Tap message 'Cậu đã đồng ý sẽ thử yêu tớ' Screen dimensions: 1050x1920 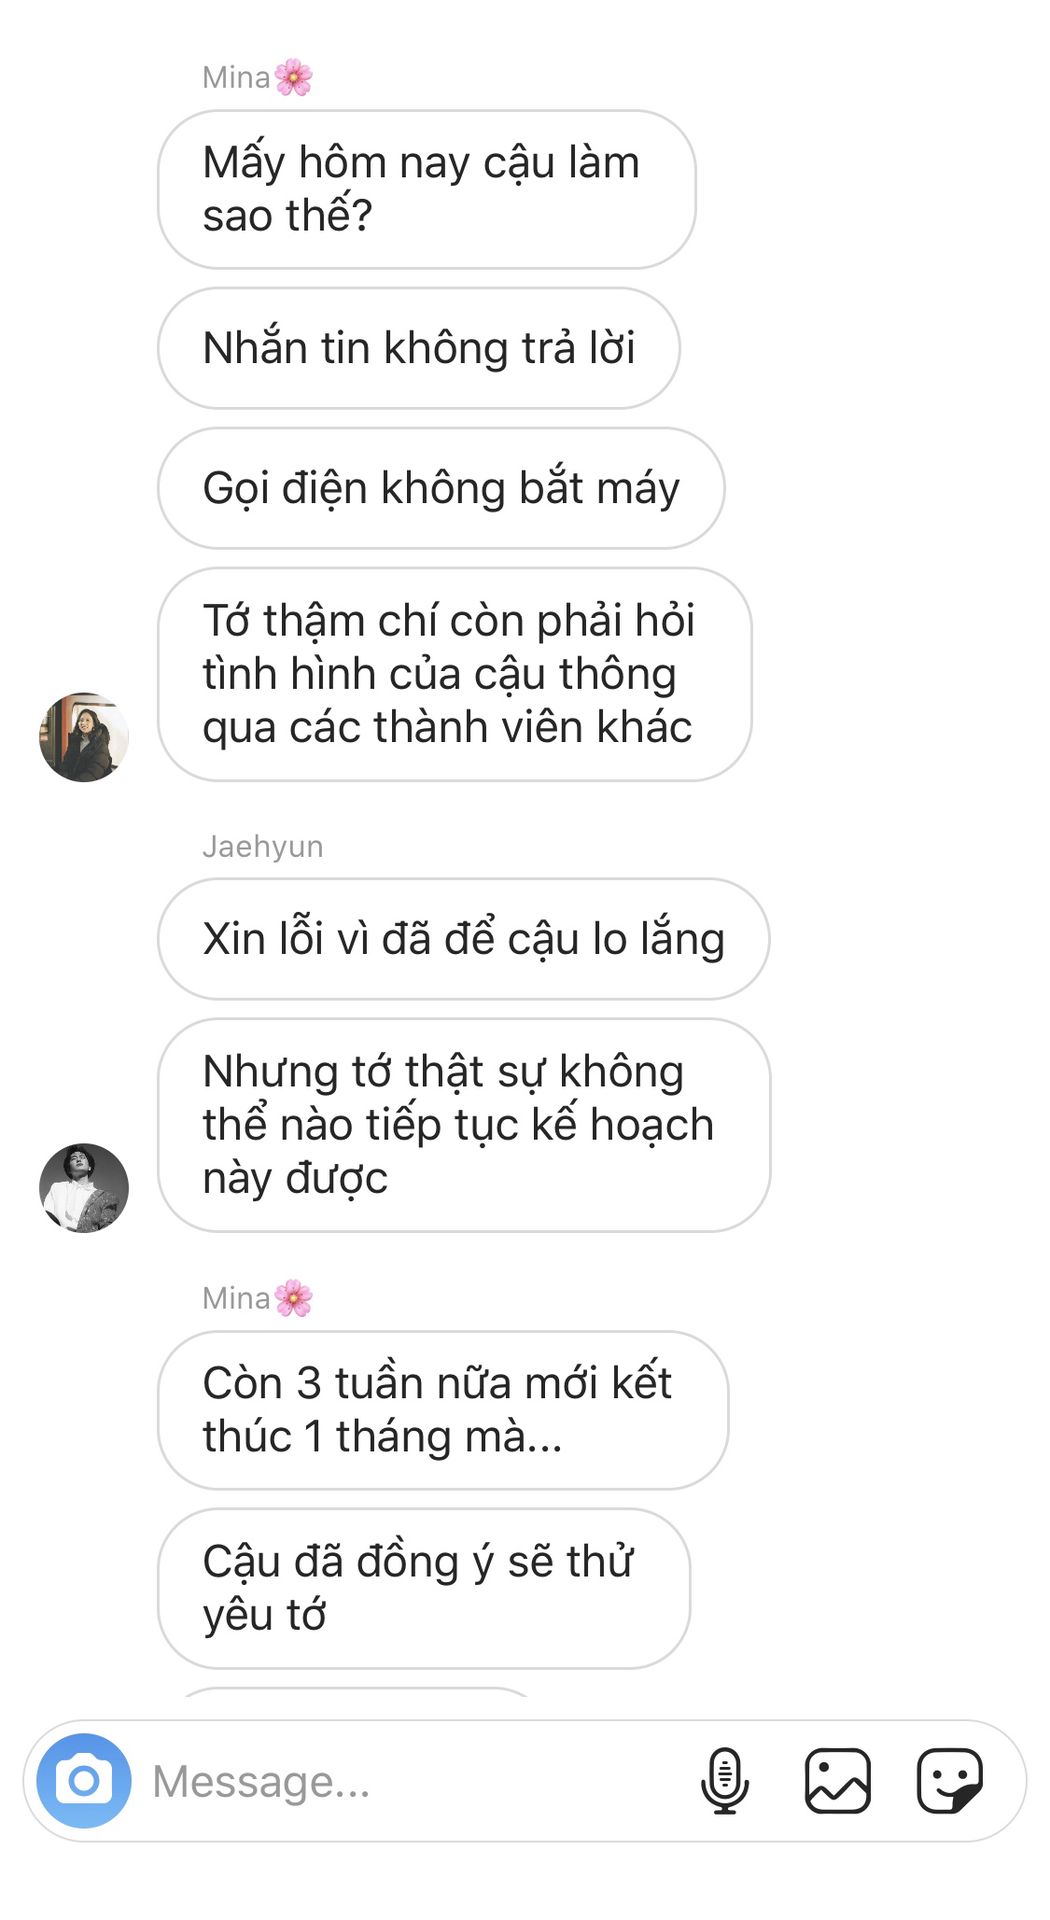point(424,1588)
